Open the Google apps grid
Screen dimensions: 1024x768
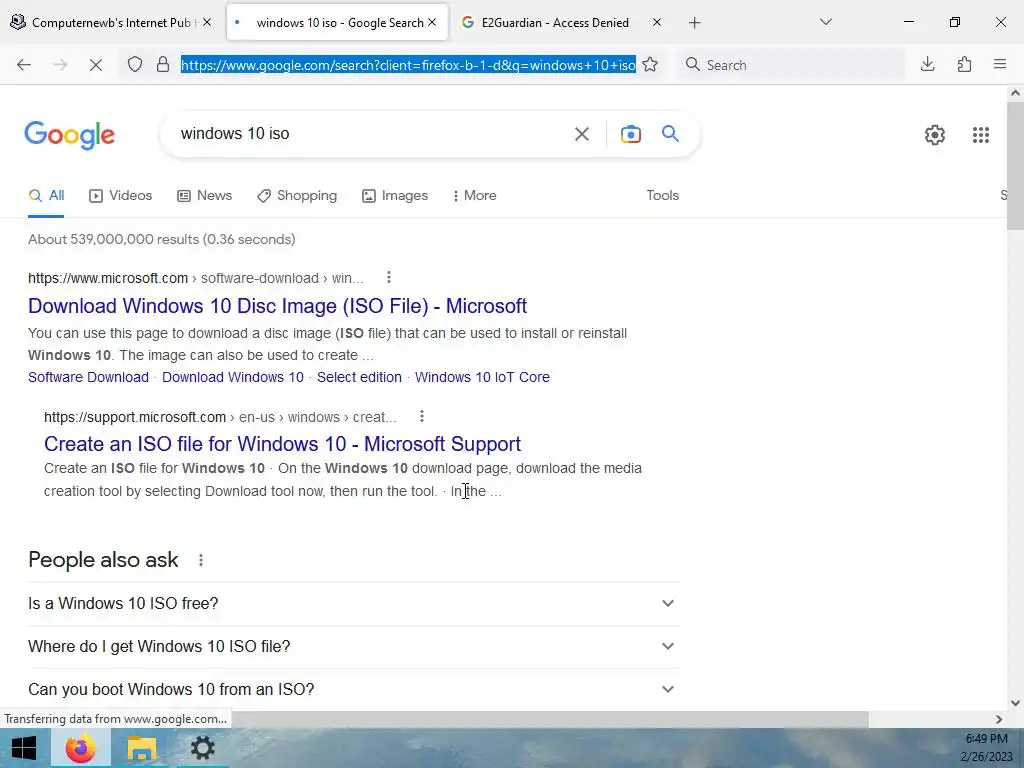[980, 135]
